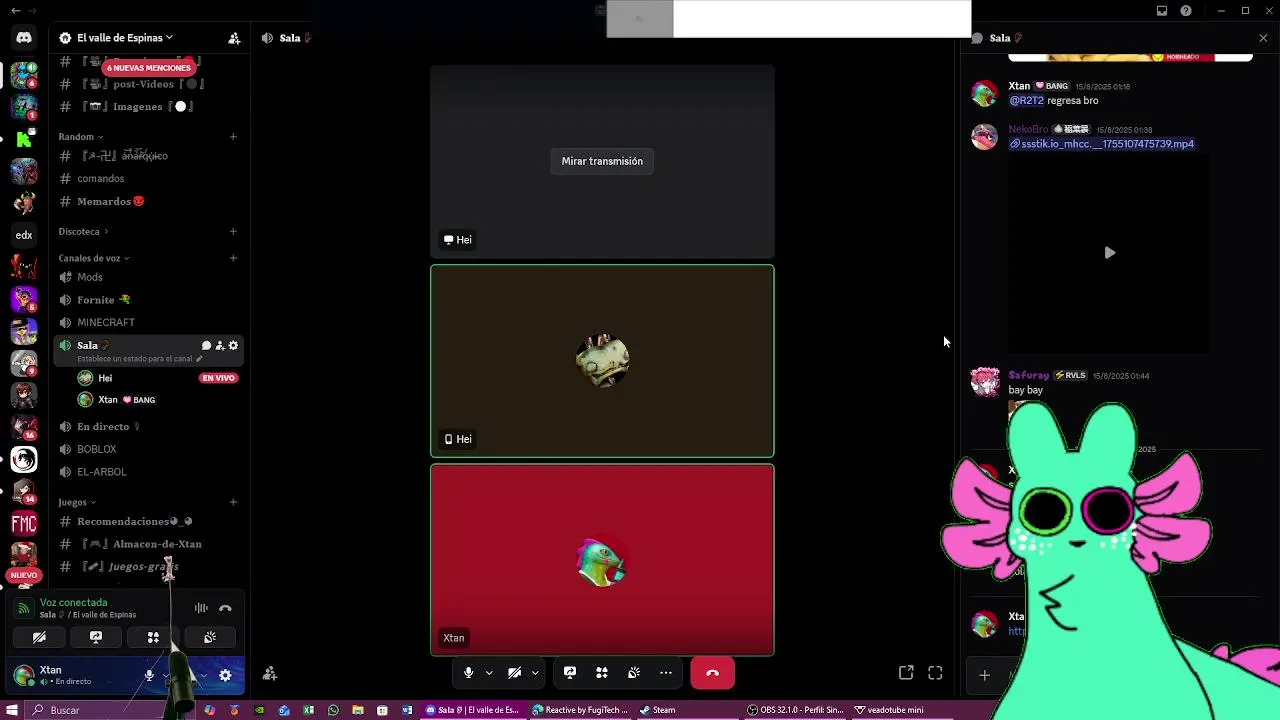Collapse the Random category
This screenshot has height=720, width=1280.
[x=80, y=136]
